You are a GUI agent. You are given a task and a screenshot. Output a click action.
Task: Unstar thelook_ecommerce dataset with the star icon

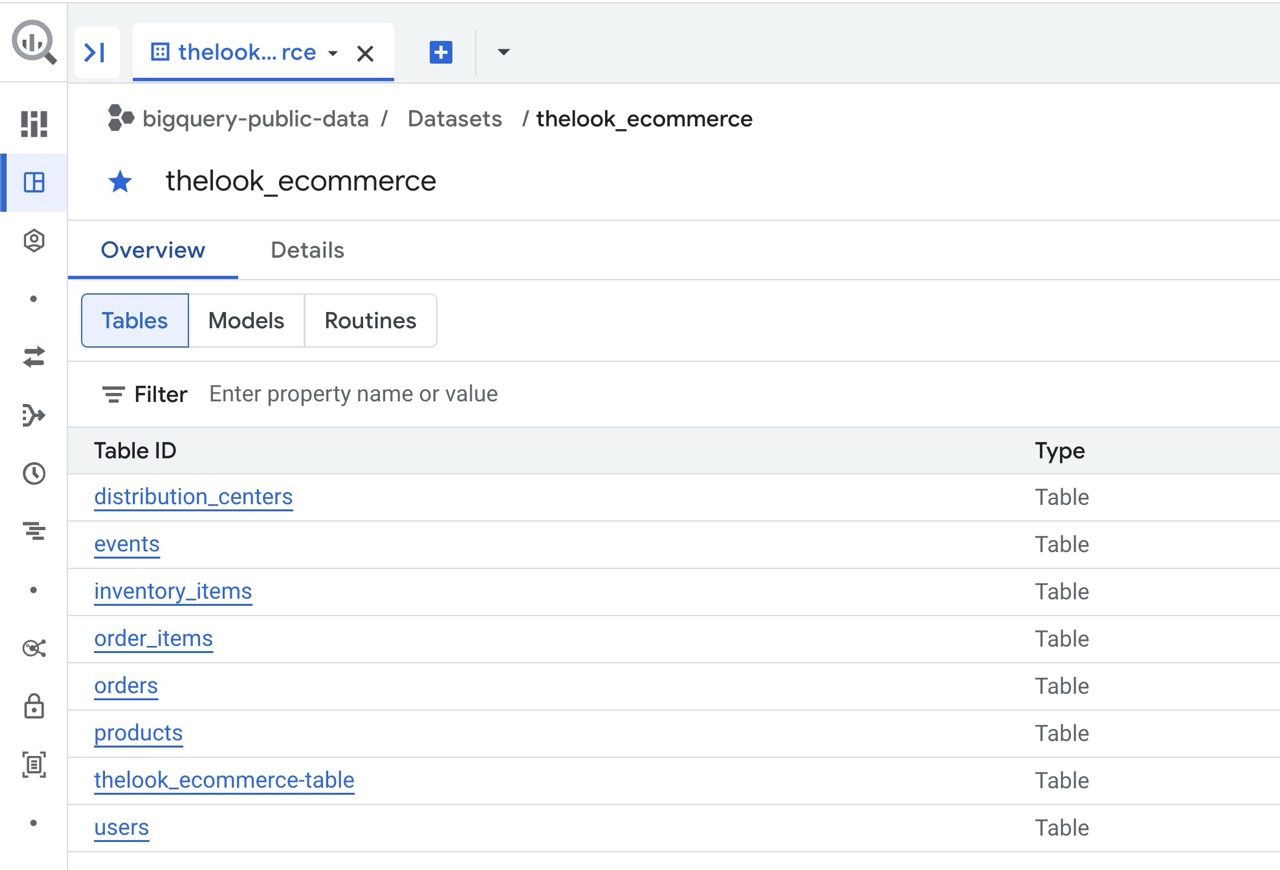120,181
